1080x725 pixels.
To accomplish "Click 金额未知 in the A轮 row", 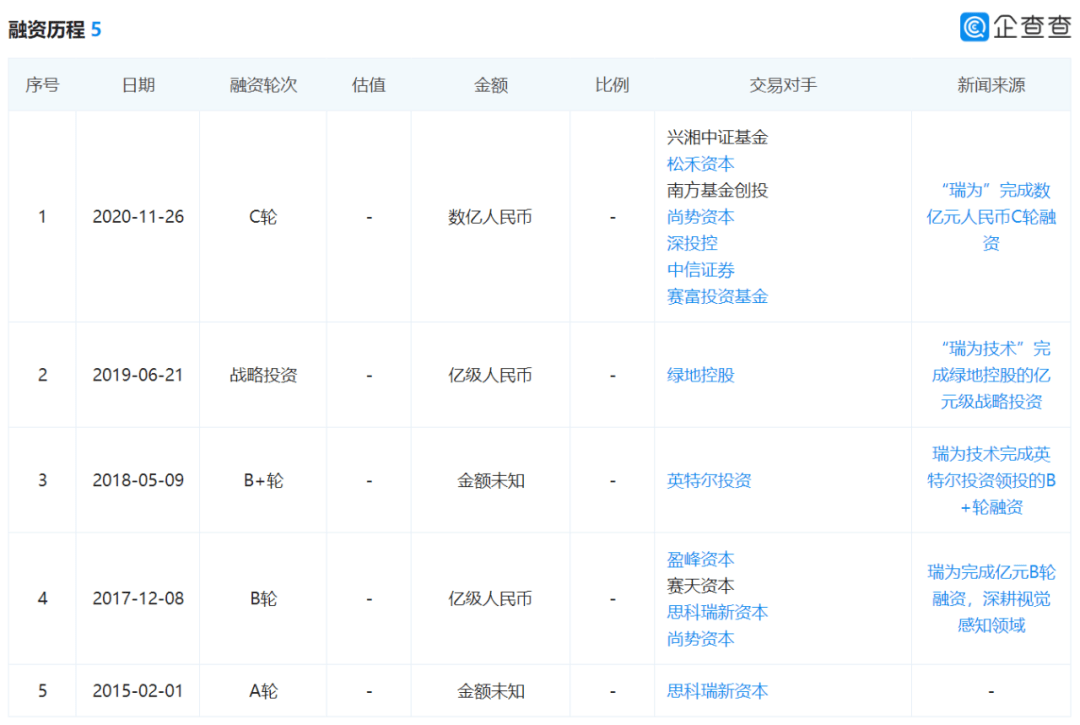I will [x=490, y=691].
